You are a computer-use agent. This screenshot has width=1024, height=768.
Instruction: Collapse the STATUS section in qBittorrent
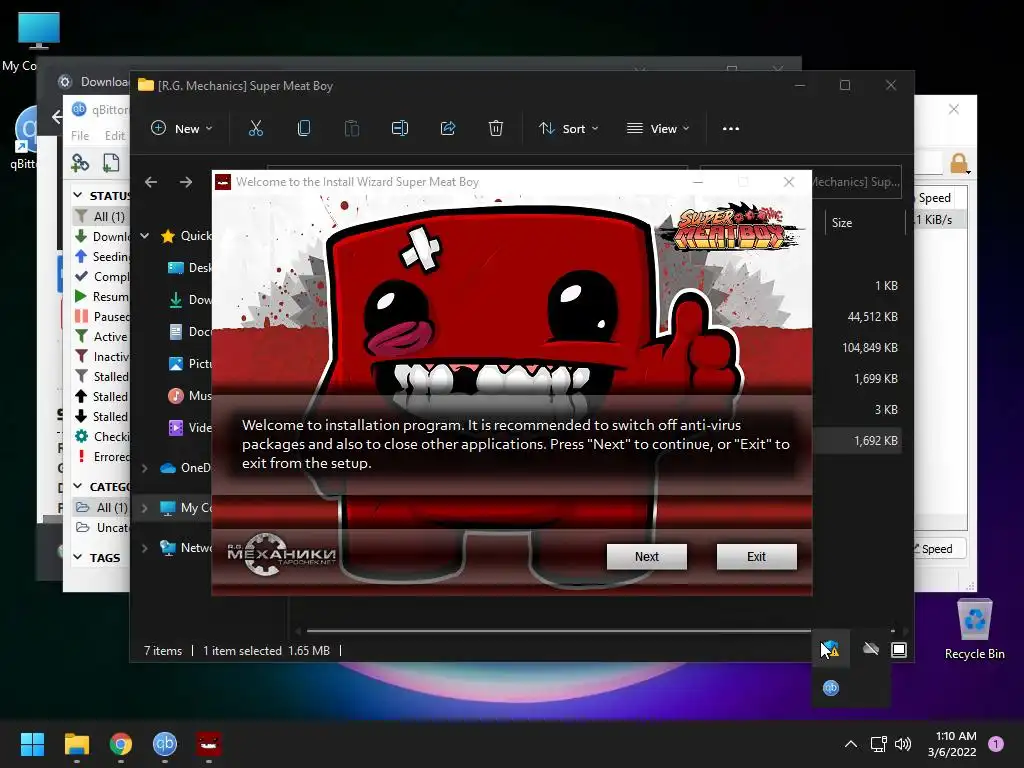(x=78, y=195)
